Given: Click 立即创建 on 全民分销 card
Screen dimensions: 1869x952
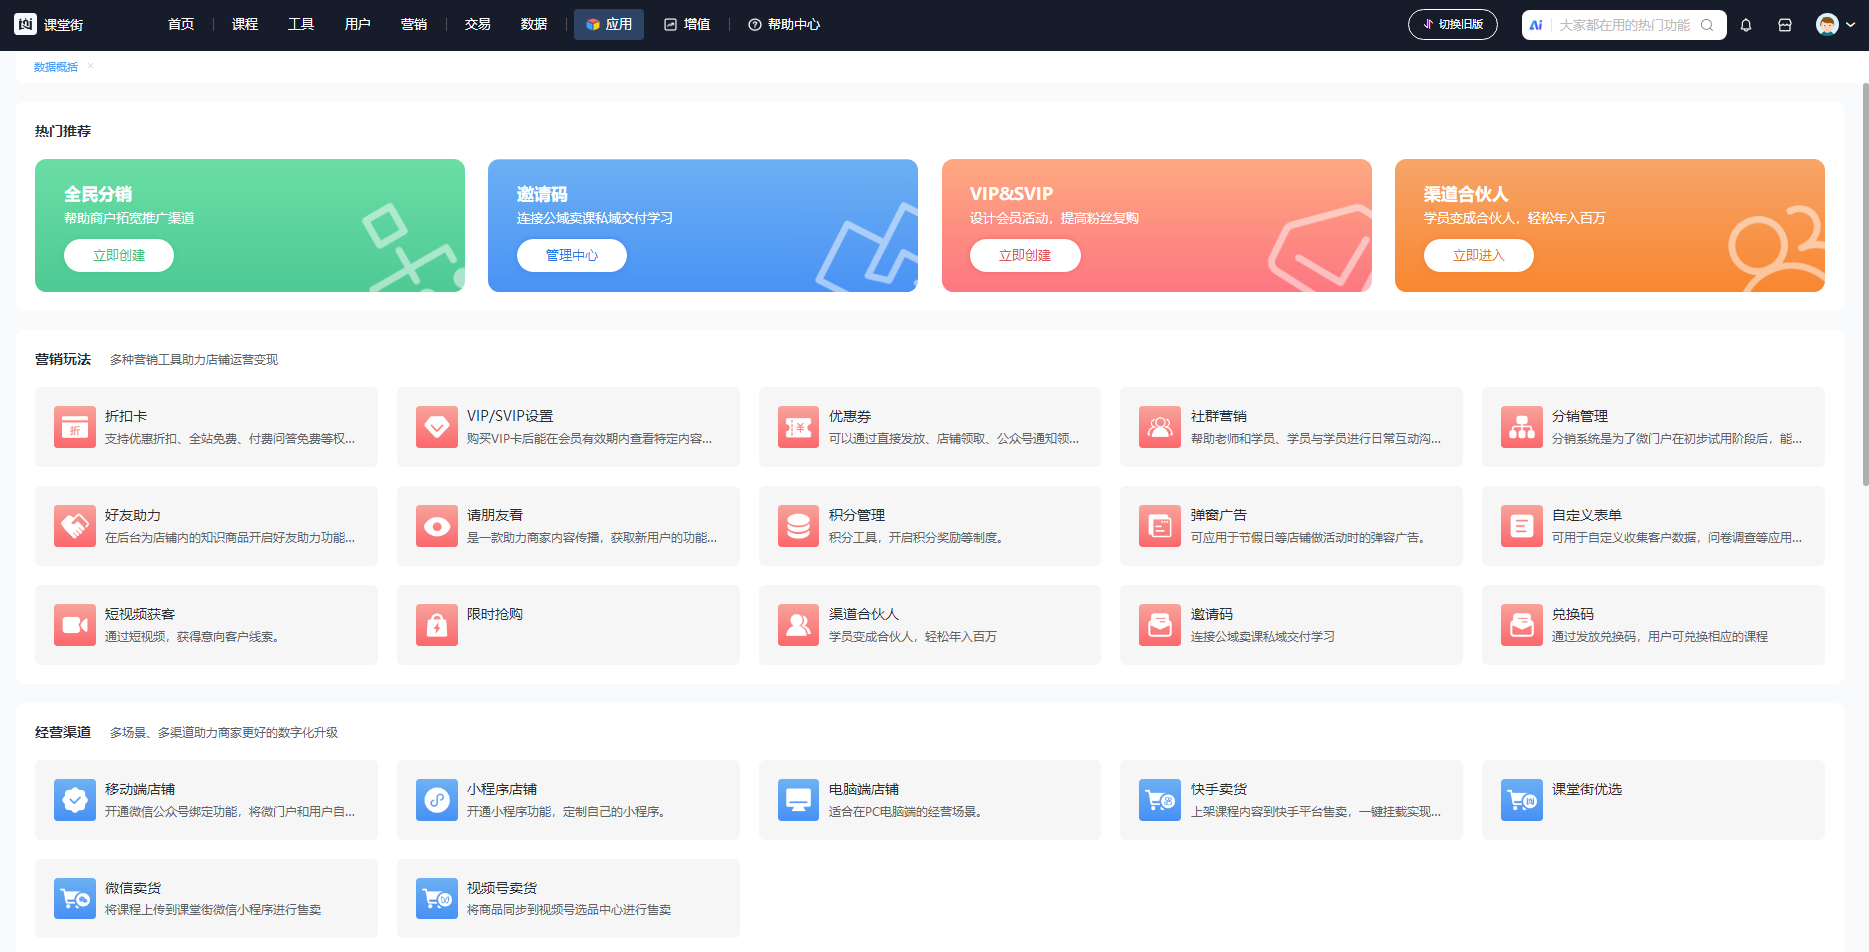Looking at the screenshot, I should [x=119, y=256].
